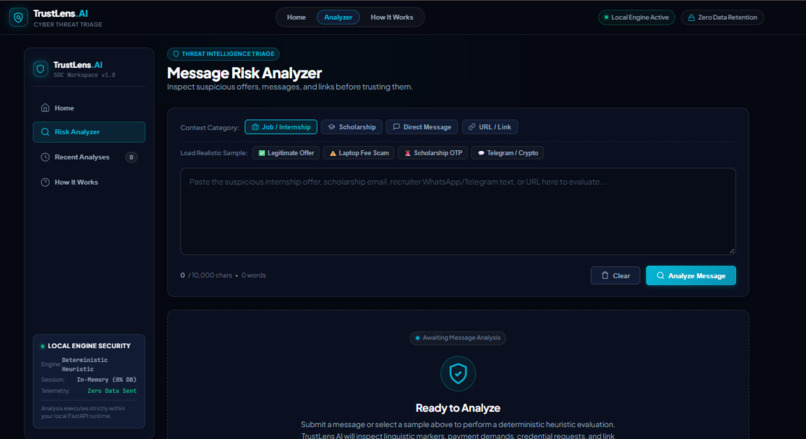
Task: Click the briefcase icon on Job / Internship
Action: click(255, 127)
